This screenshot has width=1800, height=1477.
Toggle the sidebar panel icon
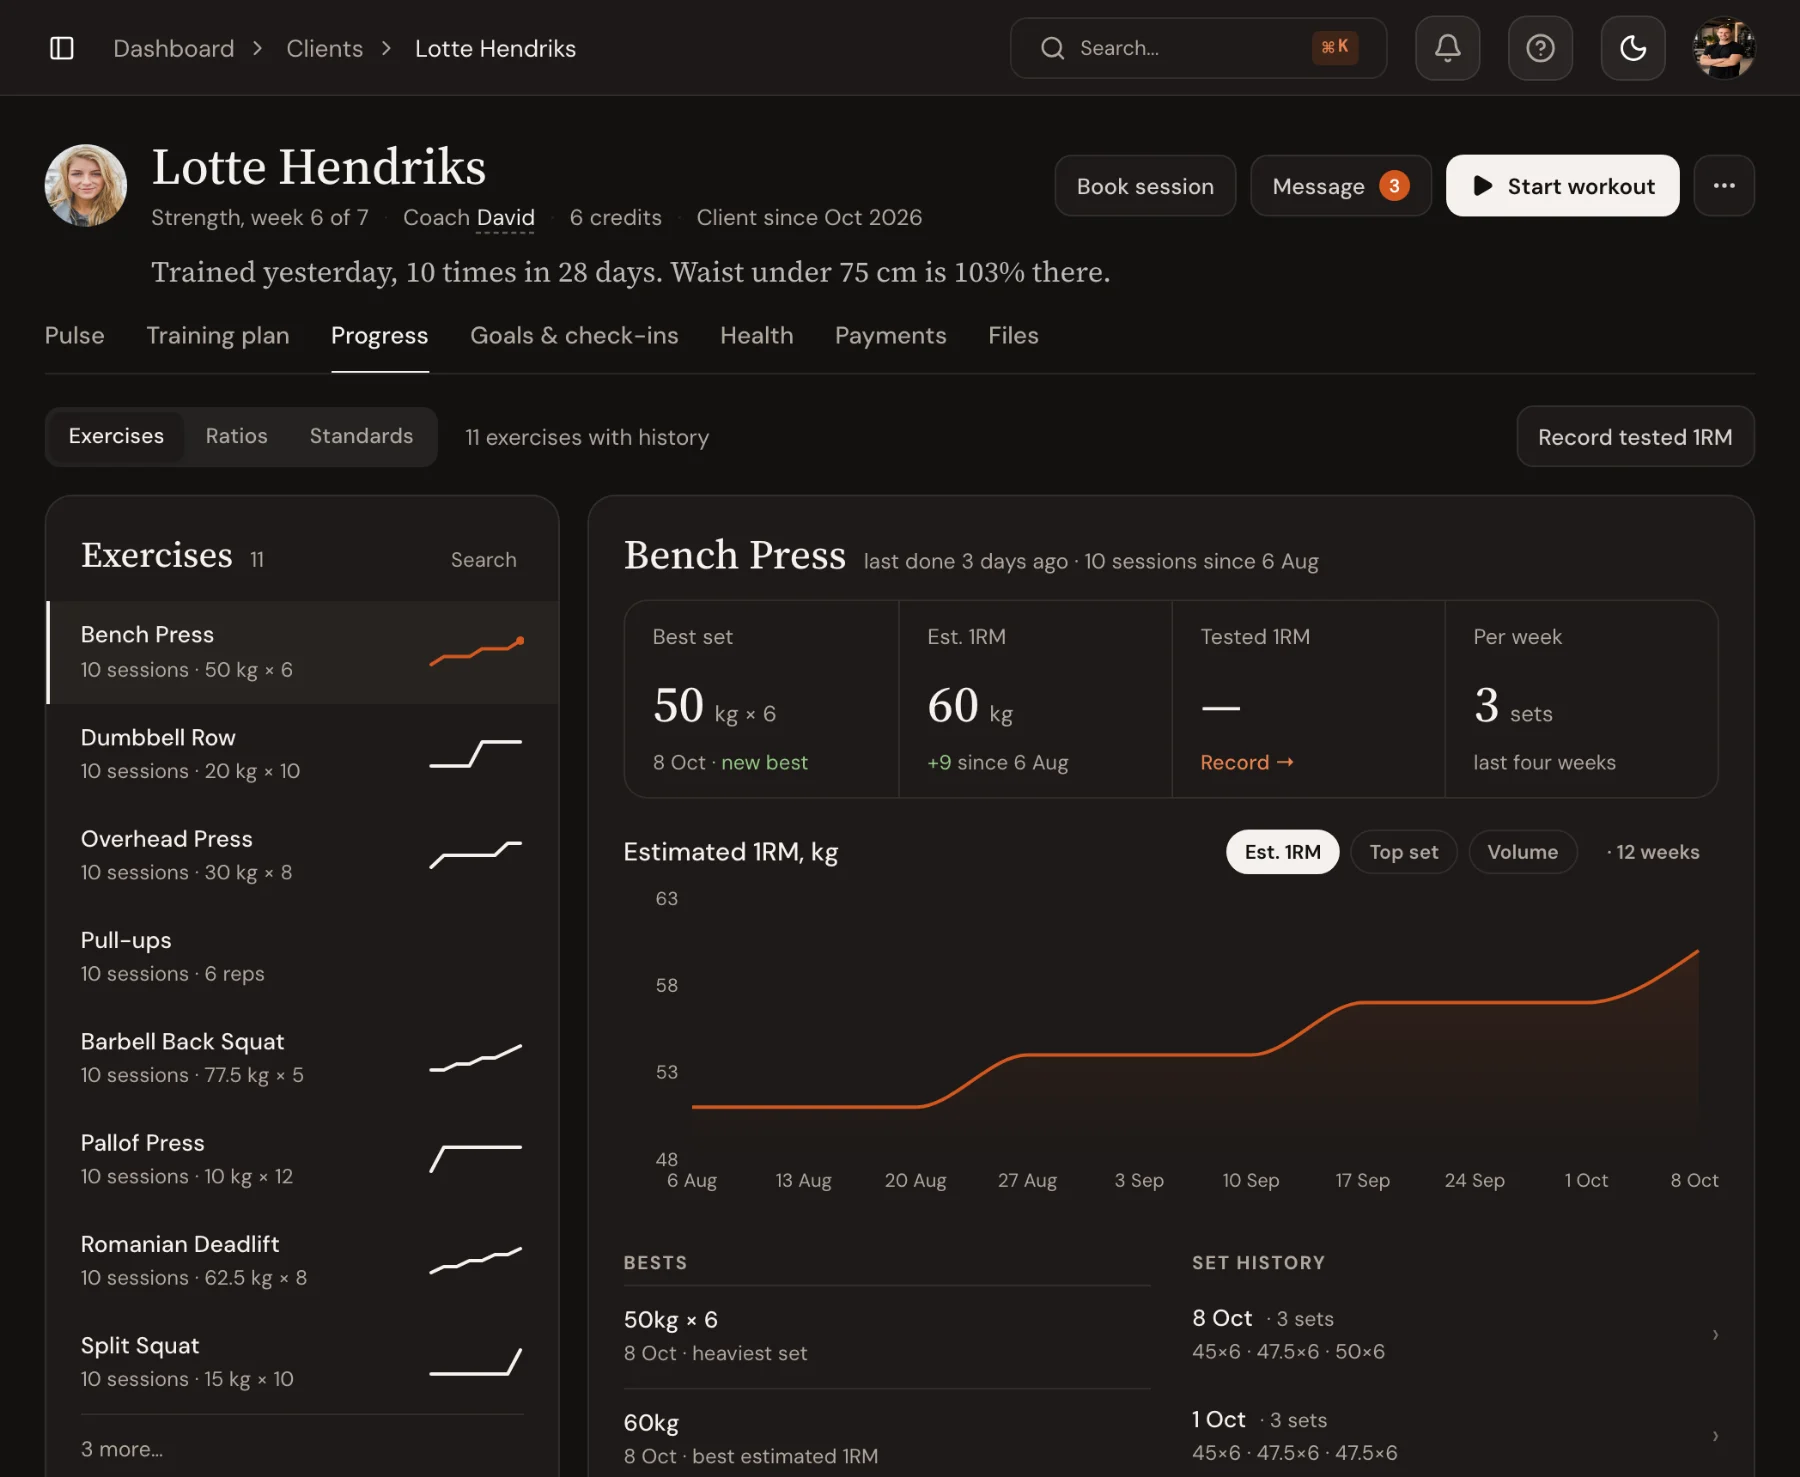point(62,48)
